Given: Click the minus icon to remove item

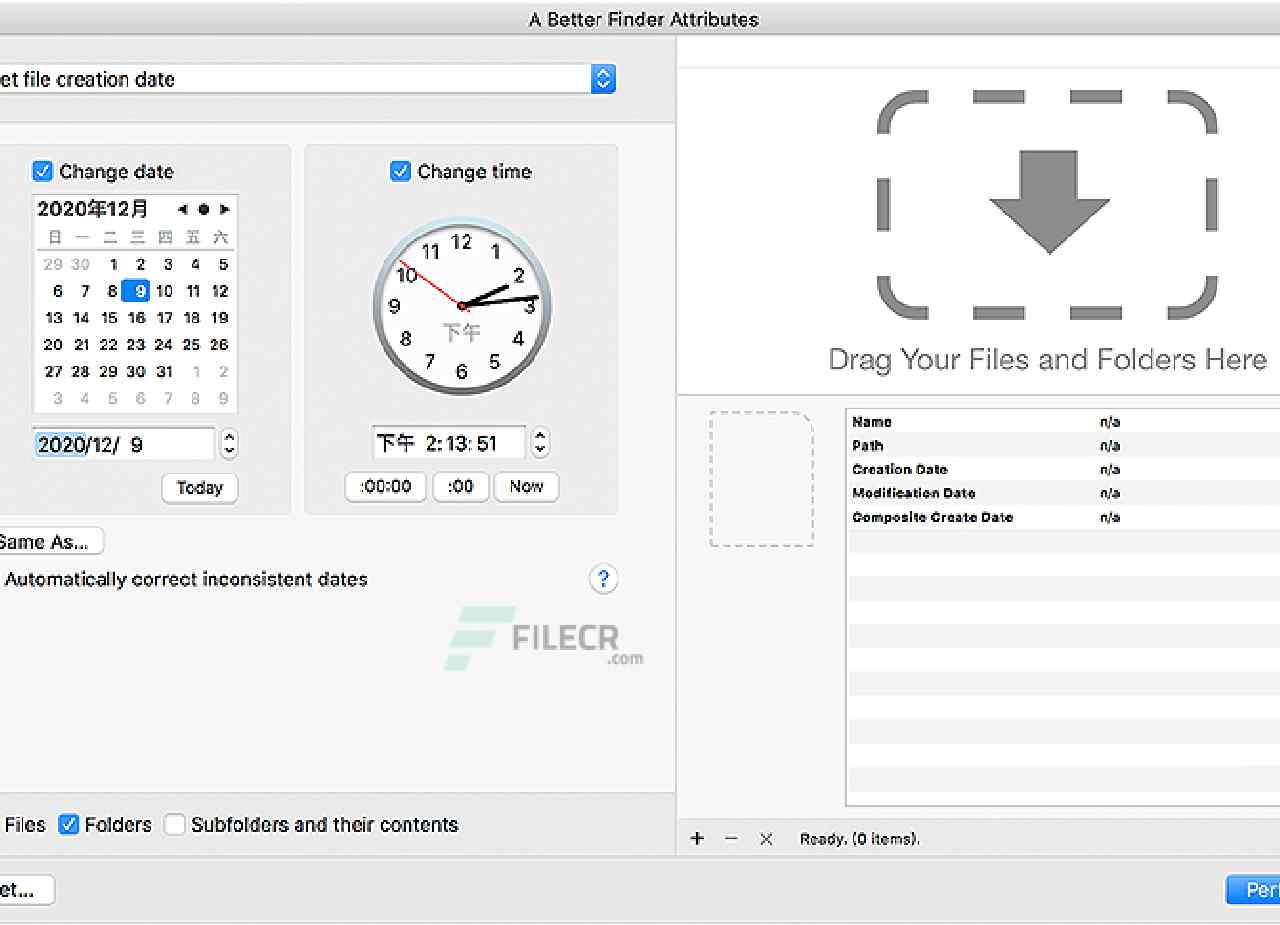Looking at the screenshot, I should pos(731,839).
